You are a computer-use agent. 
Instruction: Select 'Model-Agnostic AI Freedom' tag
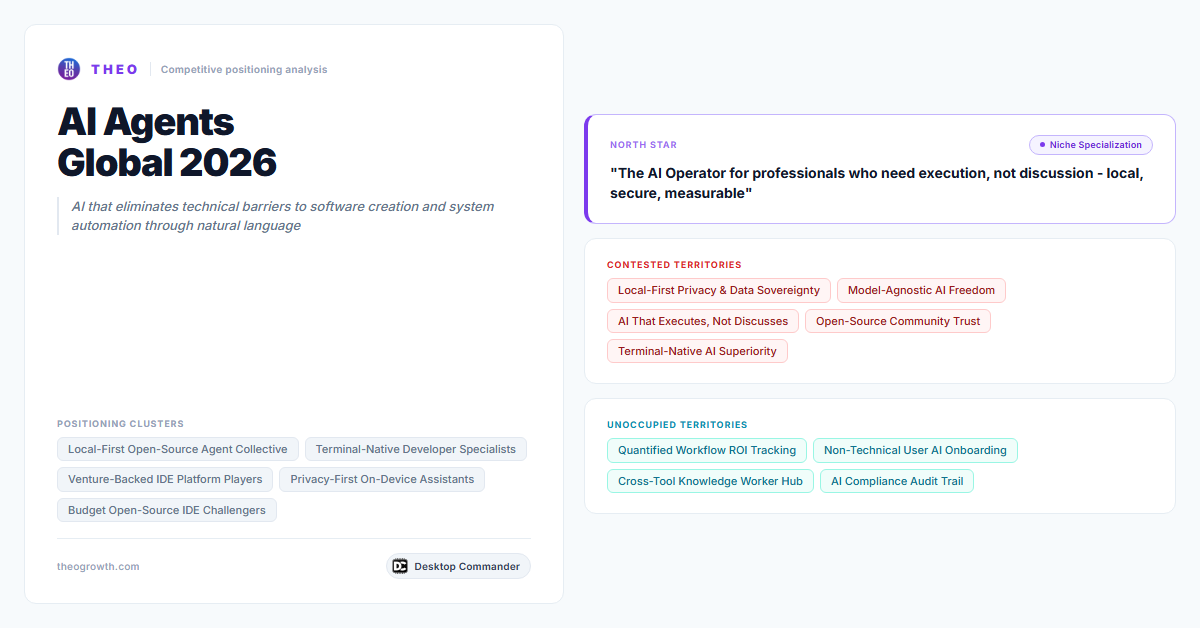pos(922,290)
